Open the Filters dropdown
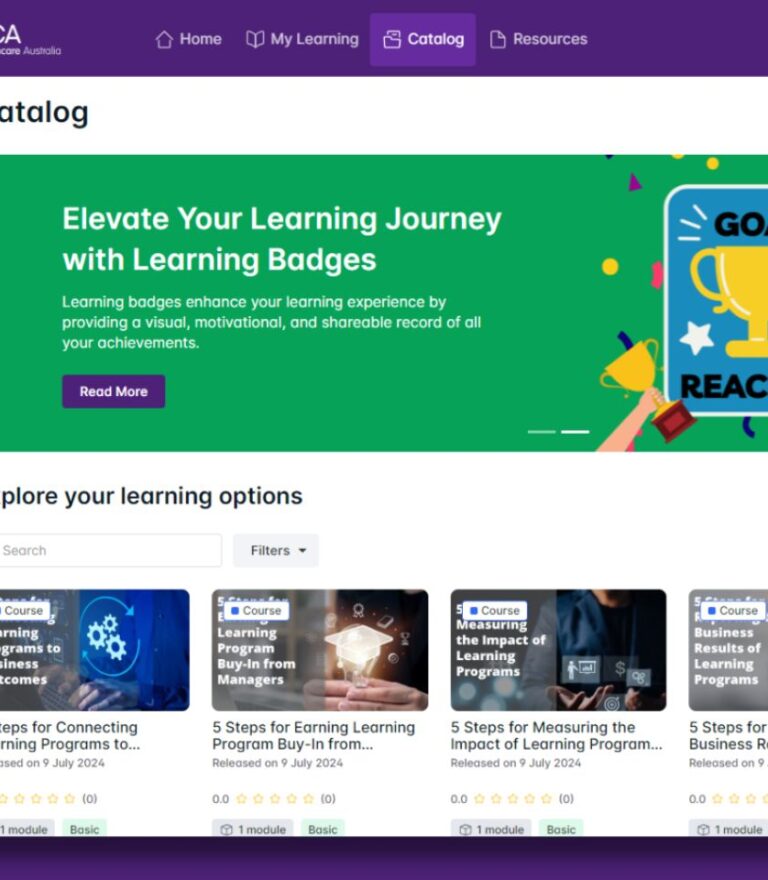 pos(276,550)
